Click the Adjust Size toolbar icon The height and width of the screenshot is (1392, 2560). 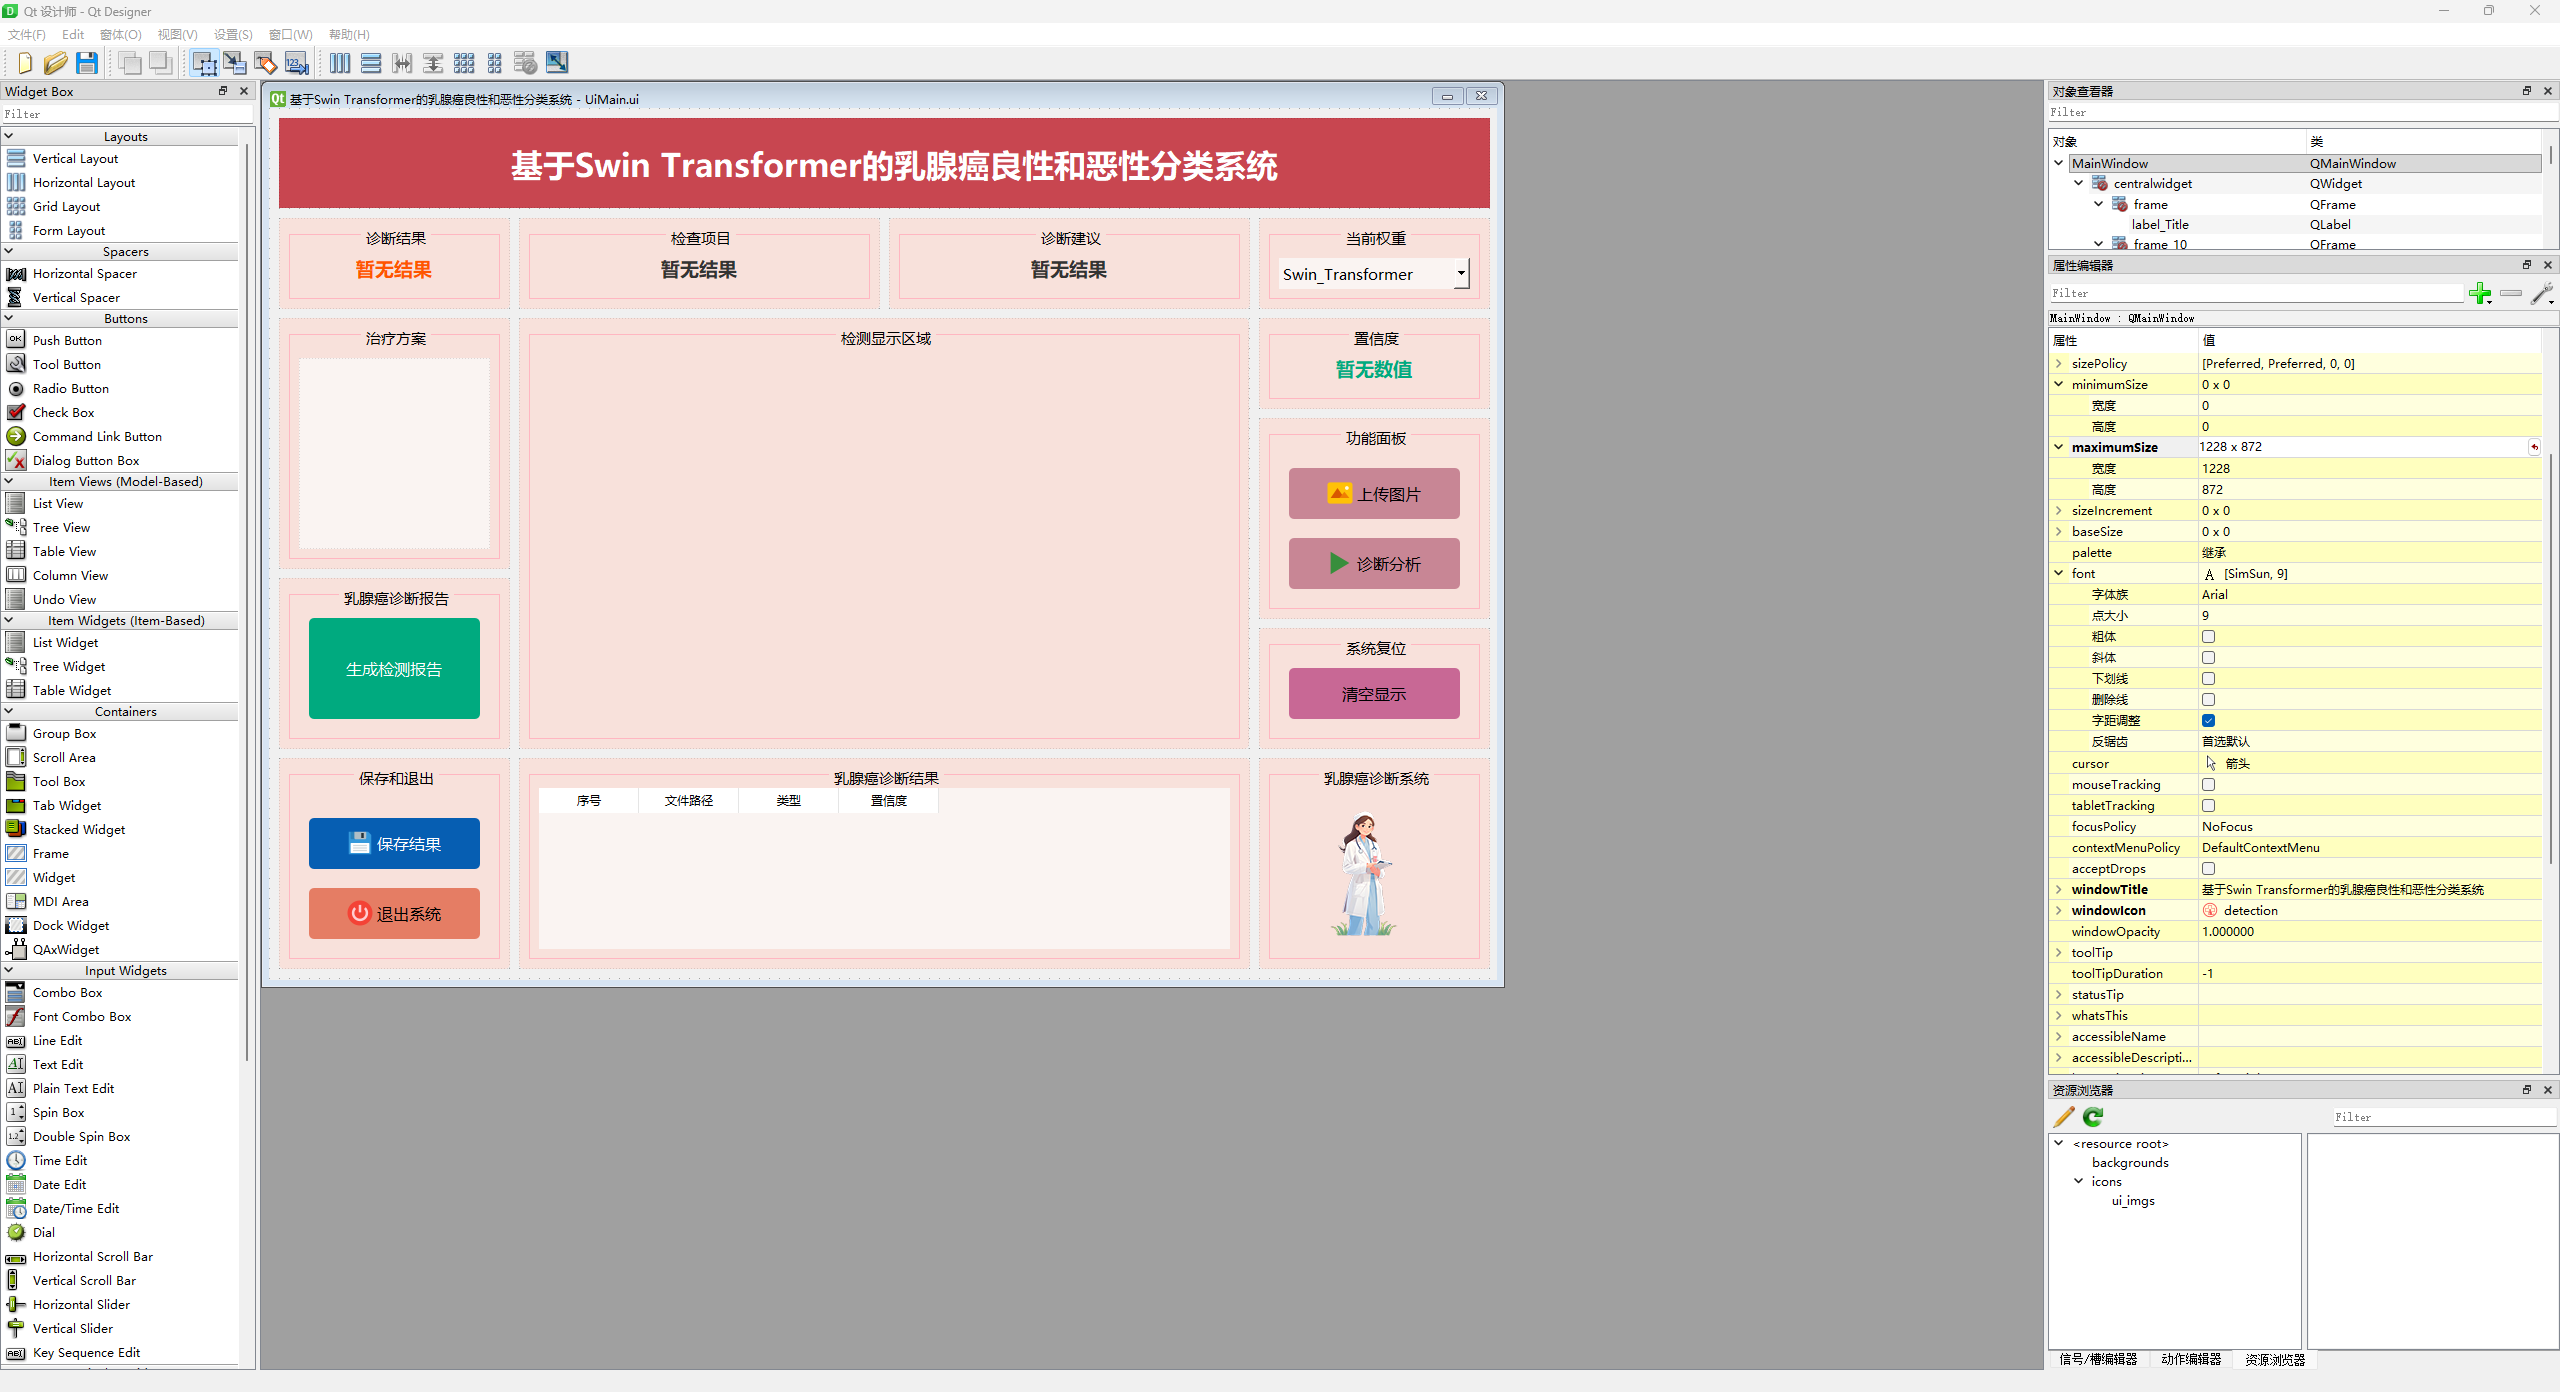click(557, 63)
